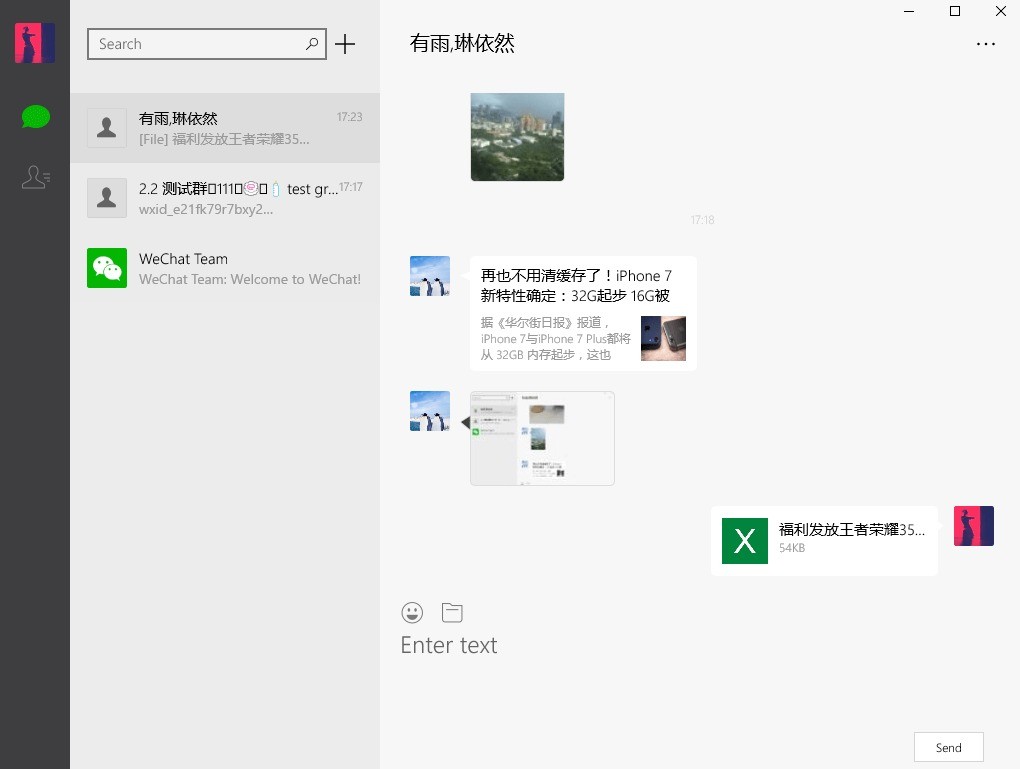1020x769 pixels.
Task: Open the 2.2 测试群 group chat
Action: coord(225,198)
